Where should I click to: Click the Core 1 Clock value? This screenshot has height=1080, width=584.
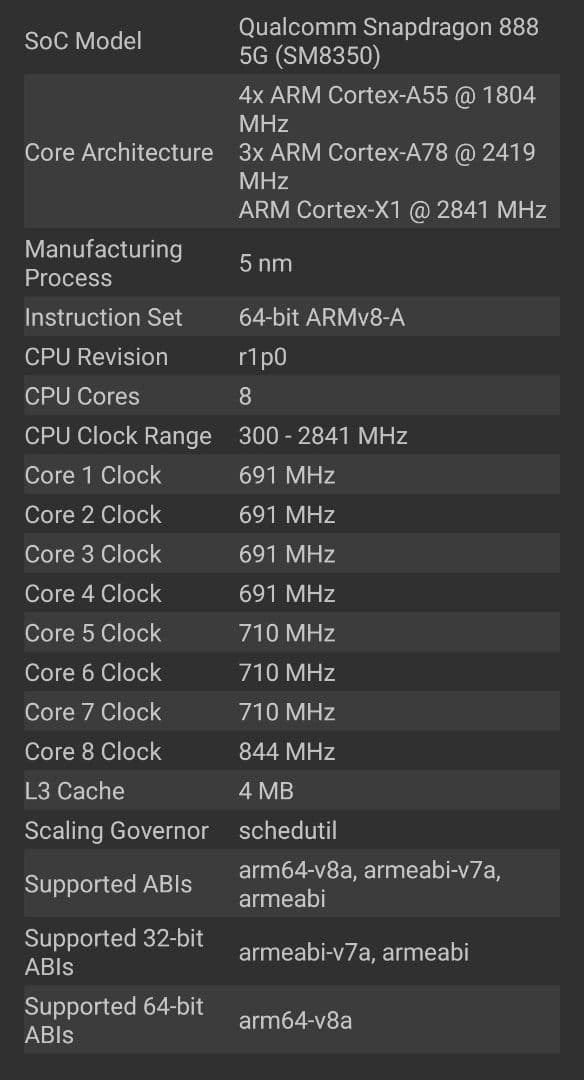(x=275, y=475)
